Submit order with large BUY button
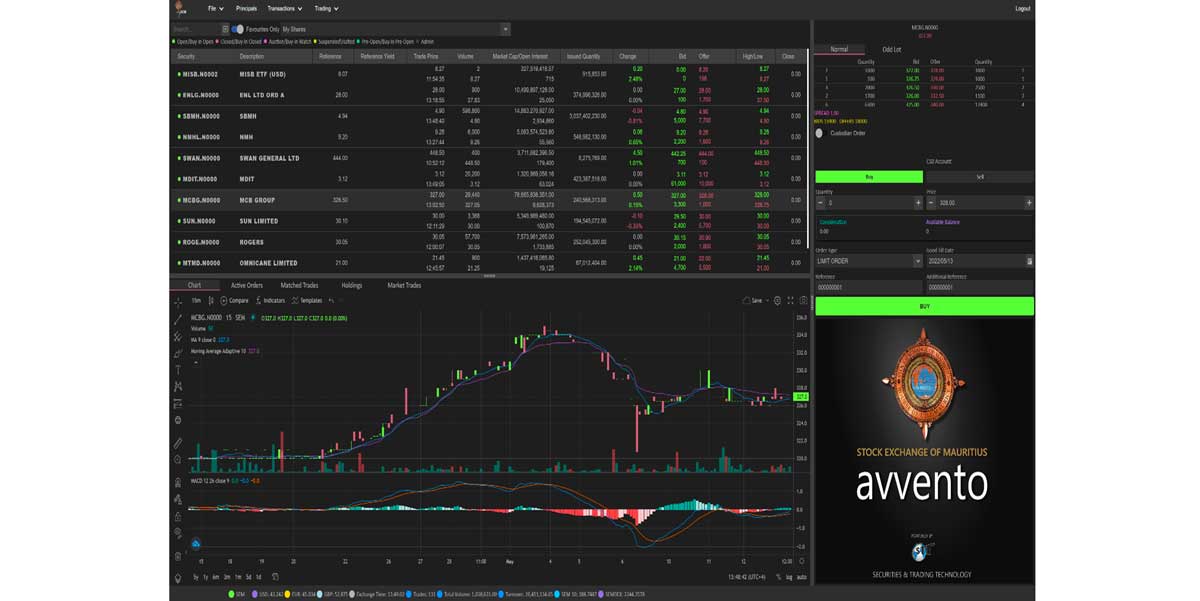Image resolution: width=1200 pixels, height=601 pixels. [x=924, y=306]
